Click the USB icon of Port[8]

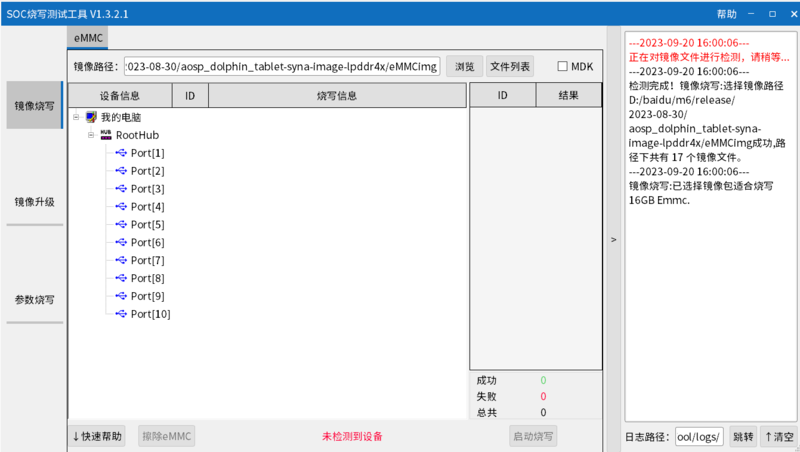pos(121,278)
